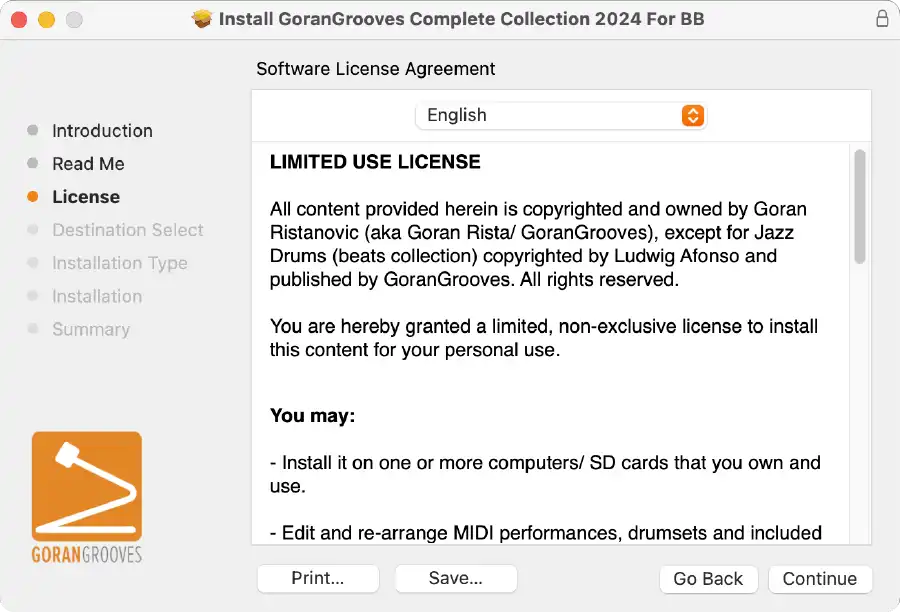Viewport: 900px width, 612px height.
Task: Click the Save... button
Action: coord(456,578)
